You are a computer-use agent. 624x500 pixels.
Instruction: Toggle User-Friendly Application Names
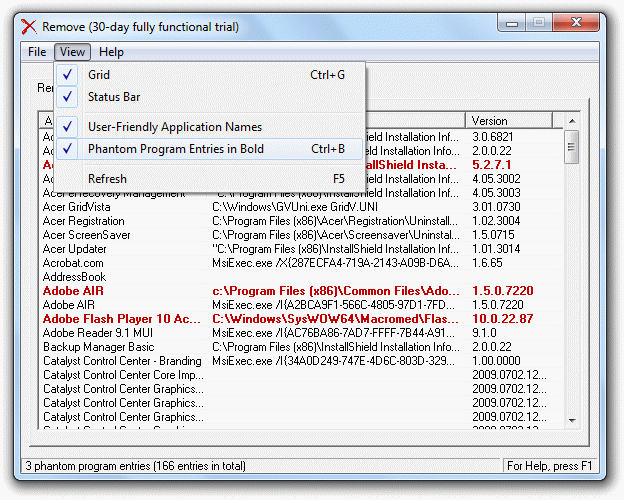(x=209, y=127)
